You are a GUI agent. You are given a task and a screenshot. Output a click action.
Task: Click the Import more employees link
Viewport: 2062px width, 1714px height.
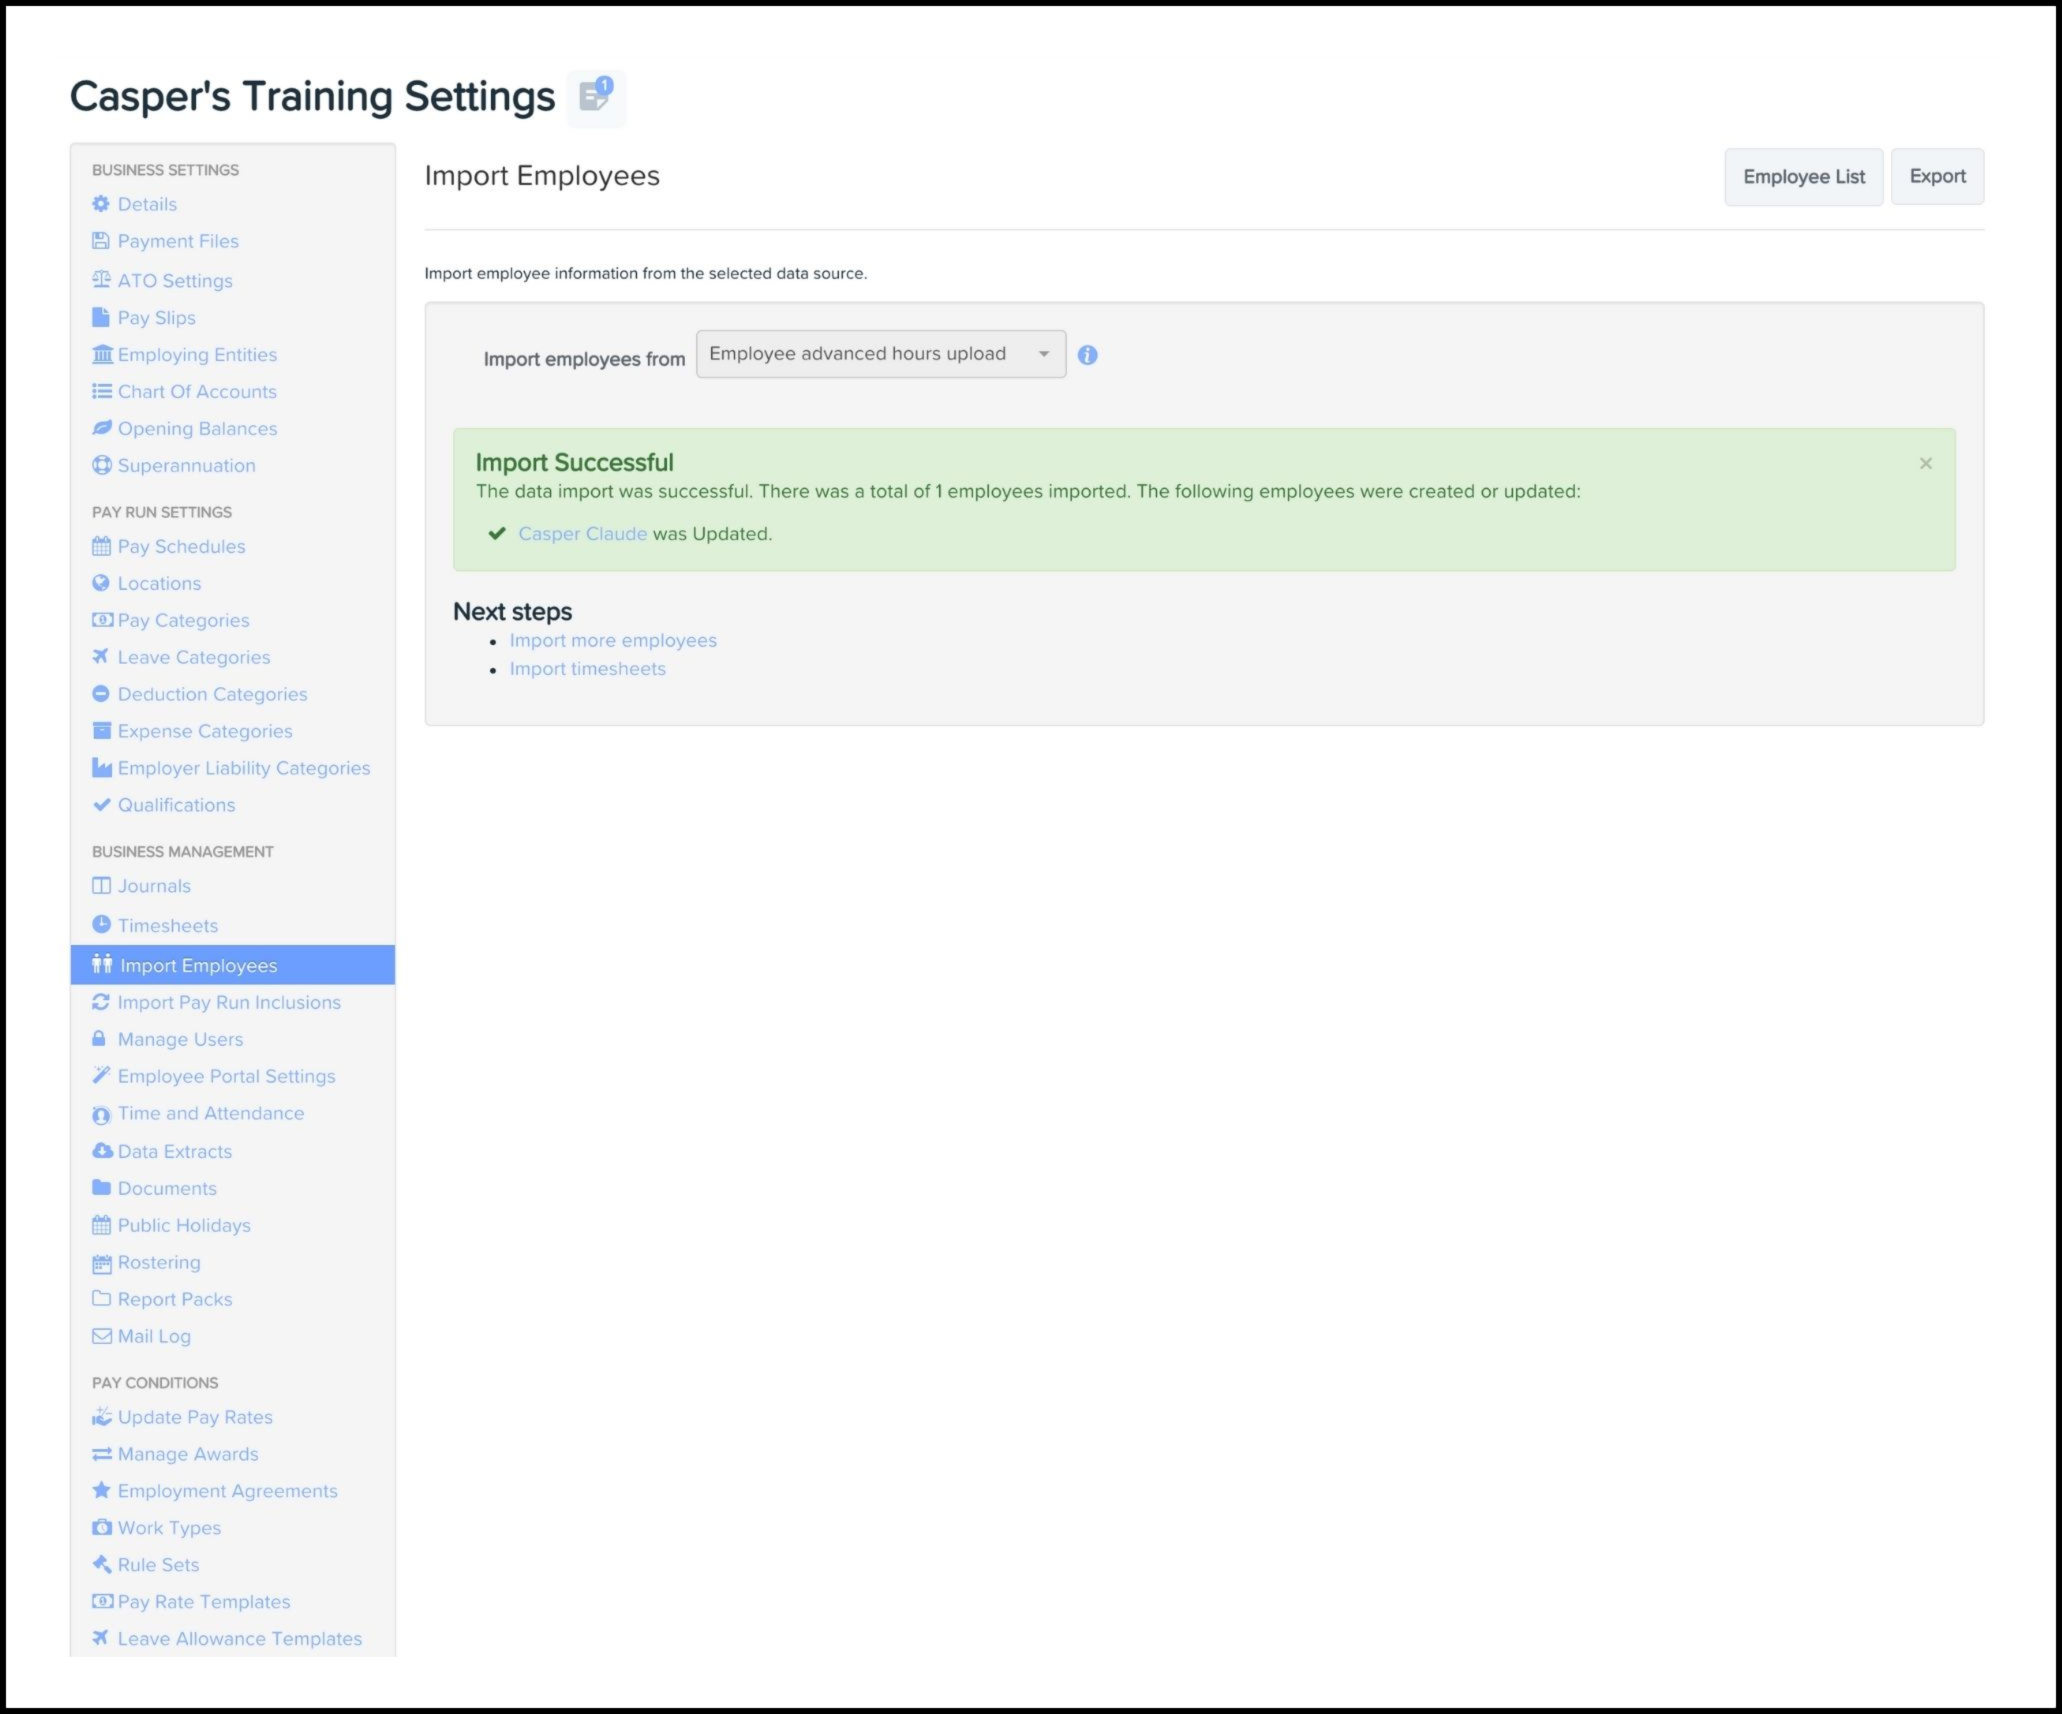pos(613,640)
